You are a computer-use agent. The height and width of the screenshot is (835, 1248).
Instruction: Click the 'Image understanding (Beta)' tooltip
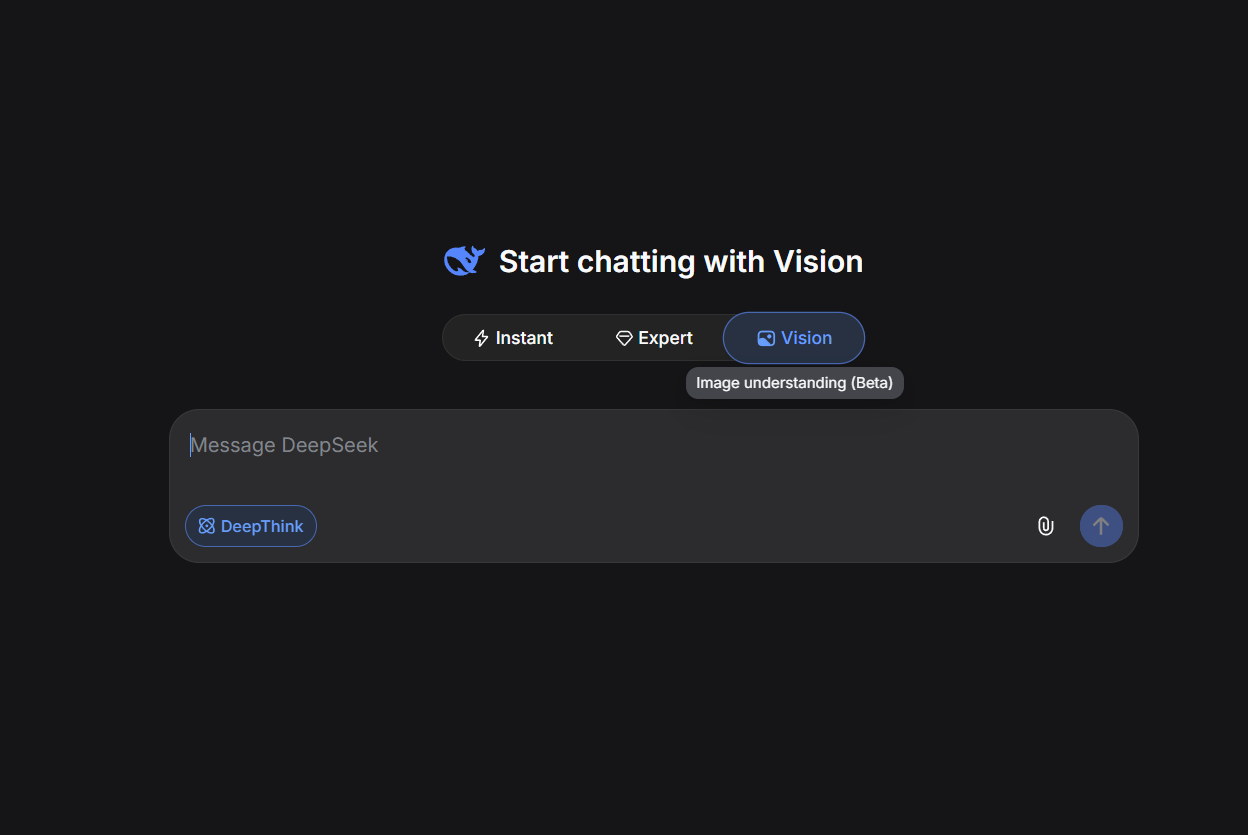[795, 383]
